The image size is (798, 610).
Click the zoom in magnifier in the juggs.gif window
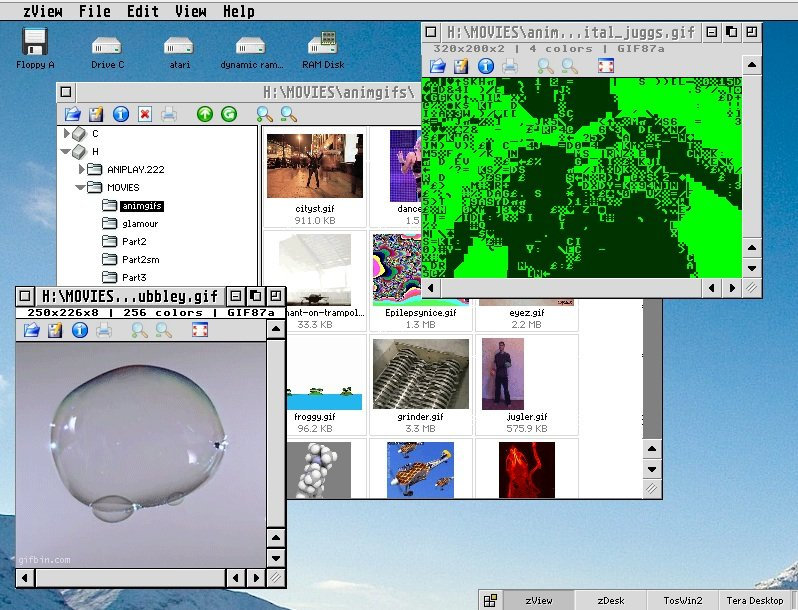pyautogui.click(x=546, y=66)
